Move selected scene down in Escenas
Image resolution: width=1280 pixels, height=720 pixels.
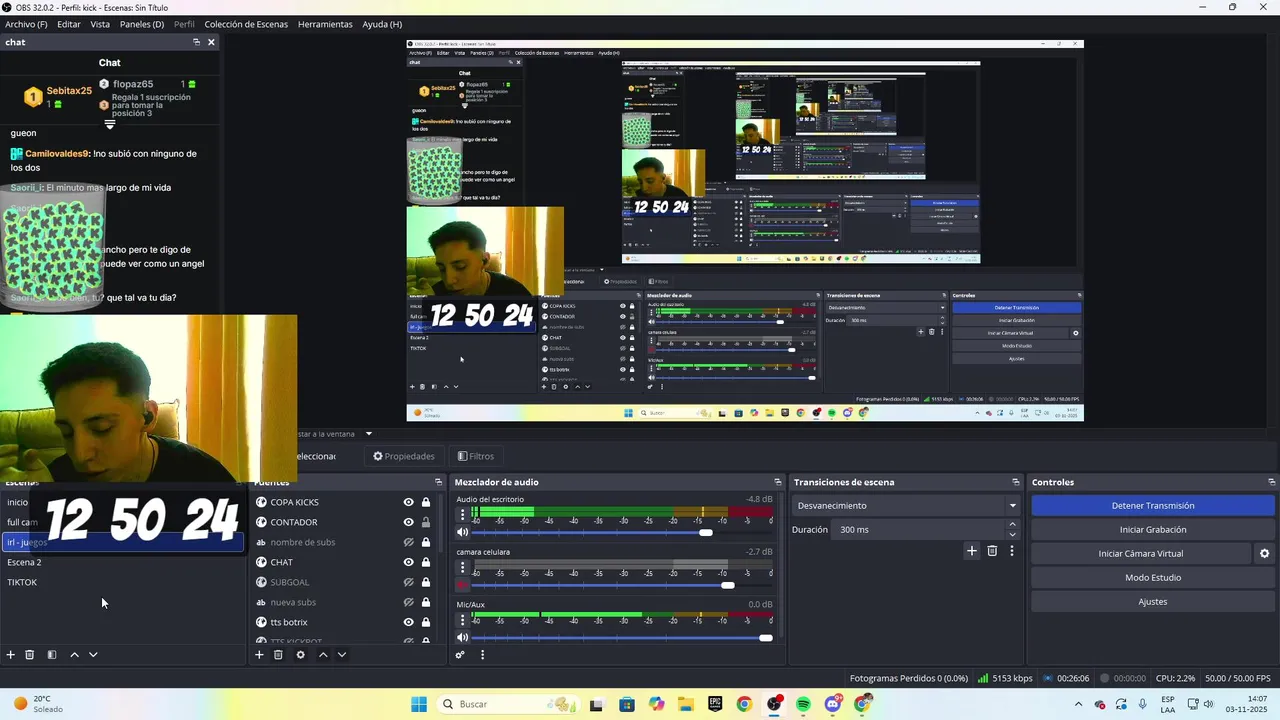93,655
